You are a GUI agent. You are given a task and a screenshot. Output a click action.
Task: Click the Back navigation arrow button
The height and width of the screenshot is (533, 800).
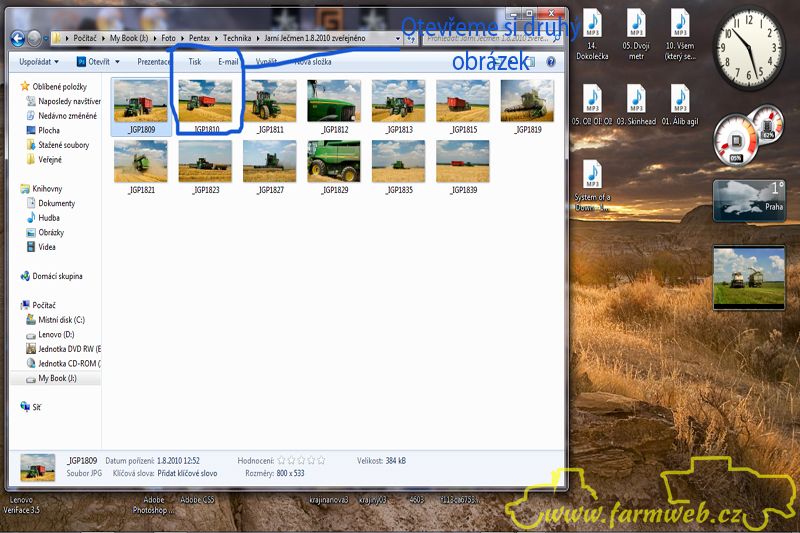click(17, 38)
